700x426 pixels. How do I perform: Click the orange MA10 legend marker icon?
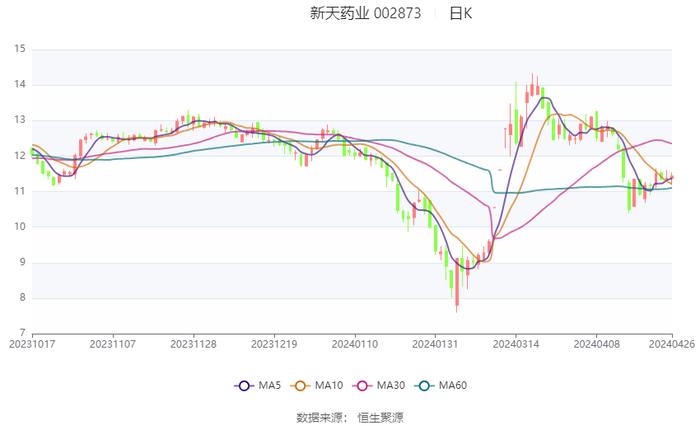300,386
